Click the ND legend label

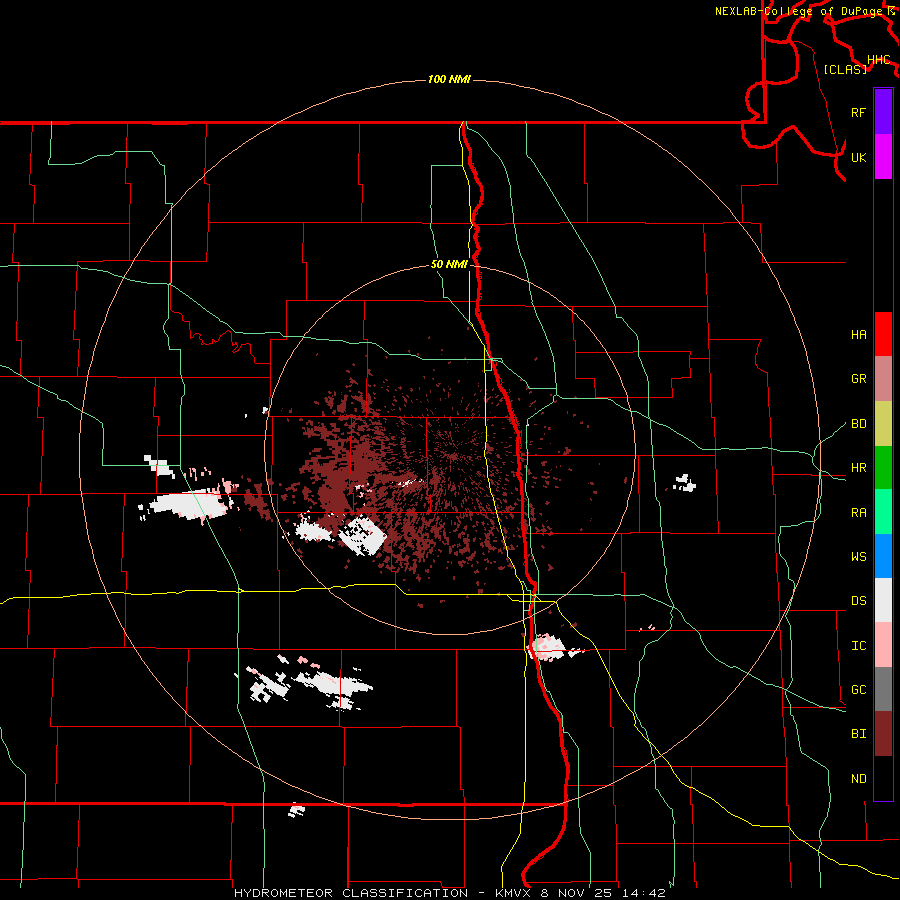click(x=858, y=779)
